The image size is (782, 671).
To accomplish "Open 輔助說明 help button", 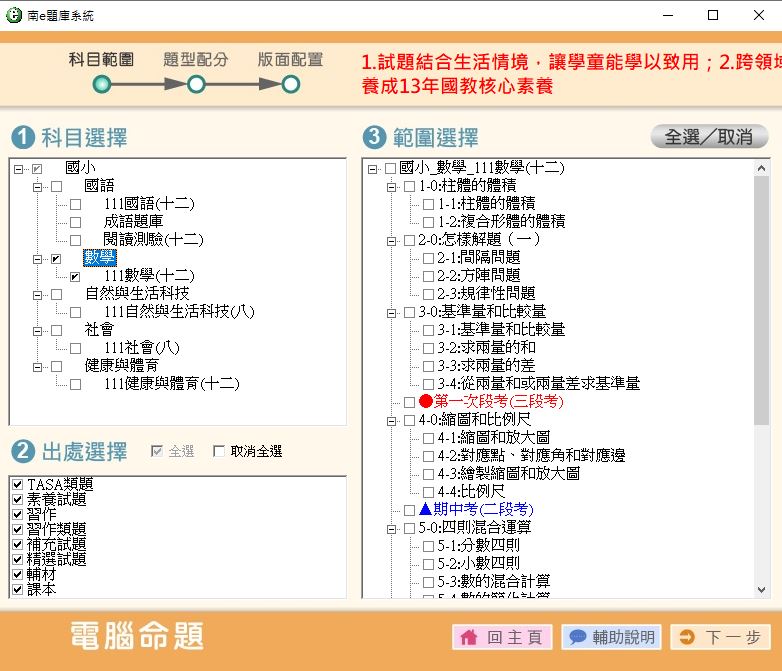I will coord(611,637).
